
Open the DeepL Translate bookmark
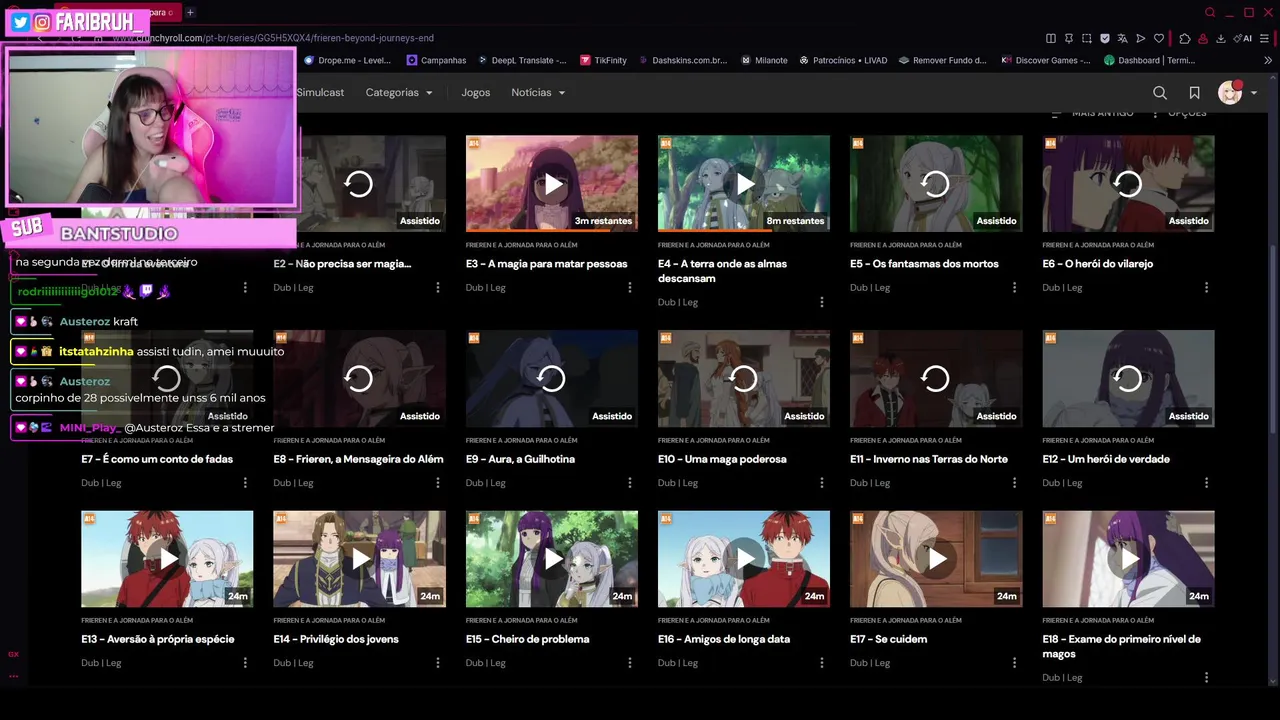pyautogui.click(x=521, y=60)
